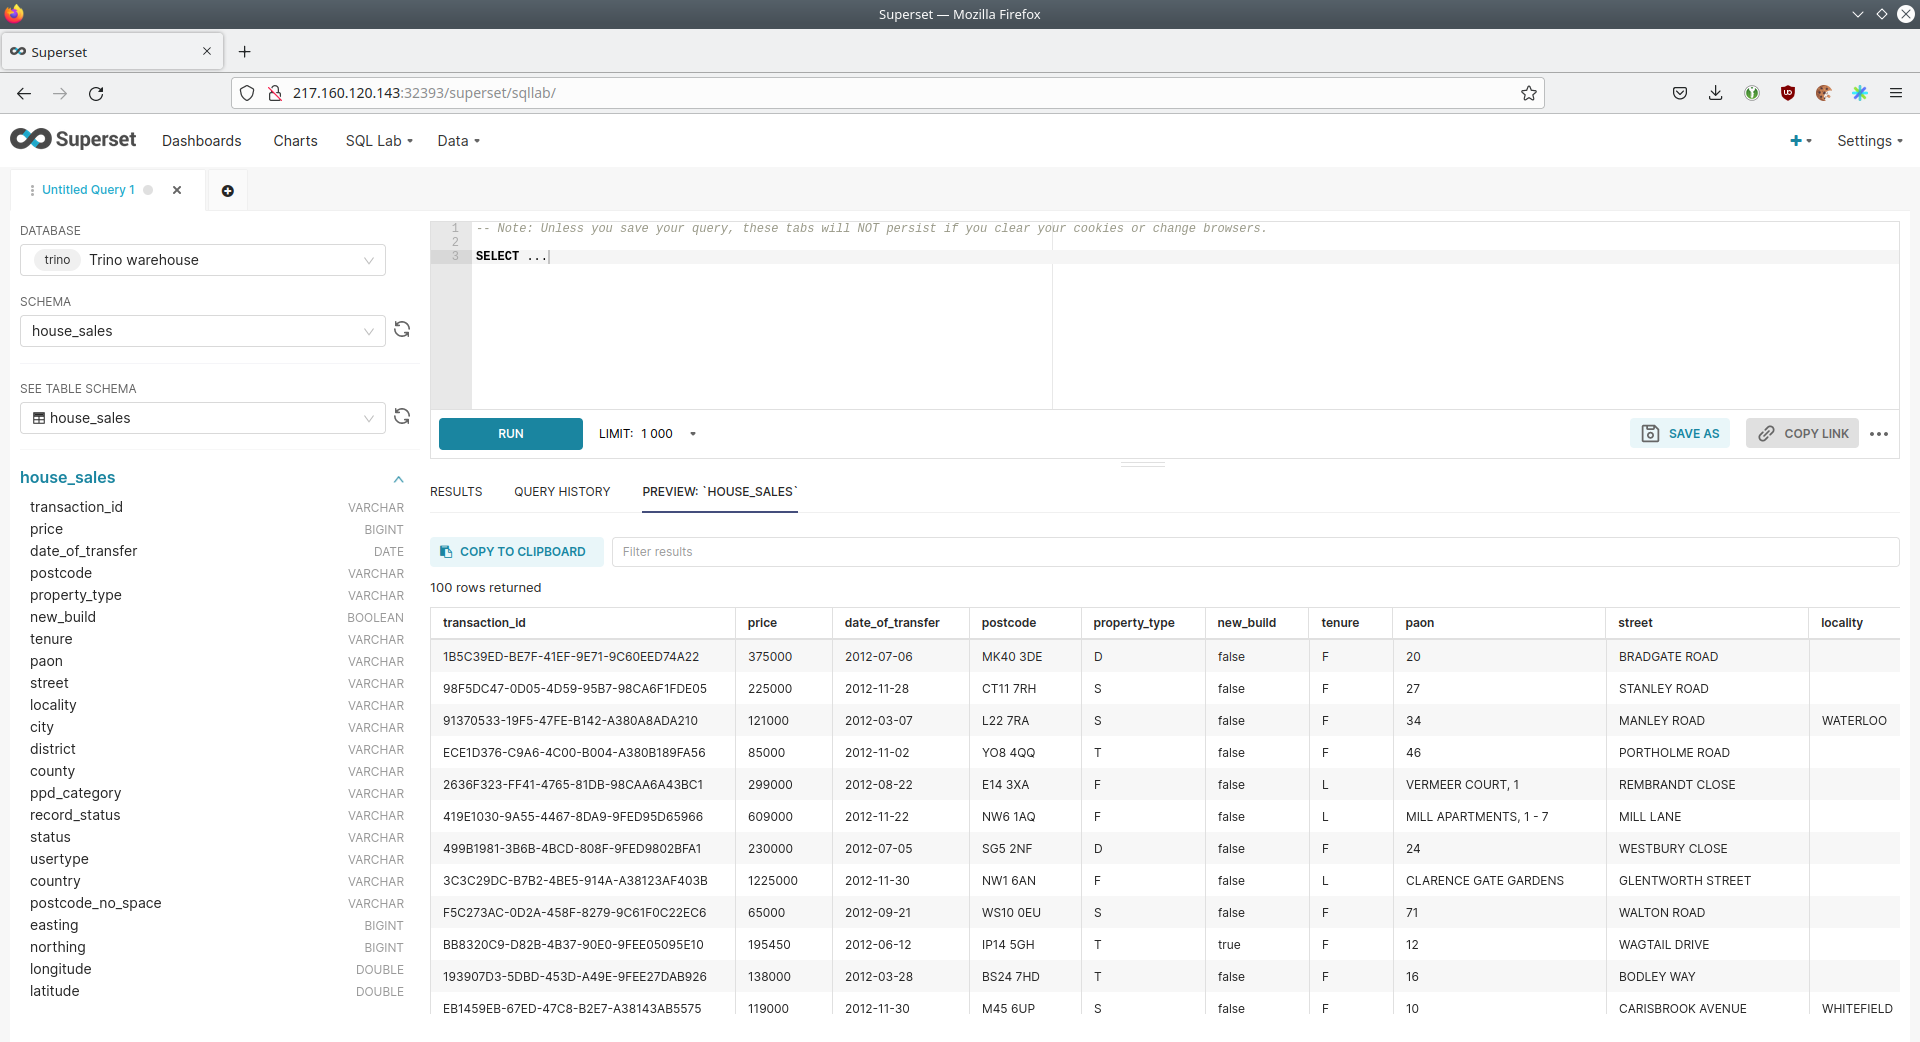Open the house_sales schema dropdown

pyautogui.click(x=203, y=331)
